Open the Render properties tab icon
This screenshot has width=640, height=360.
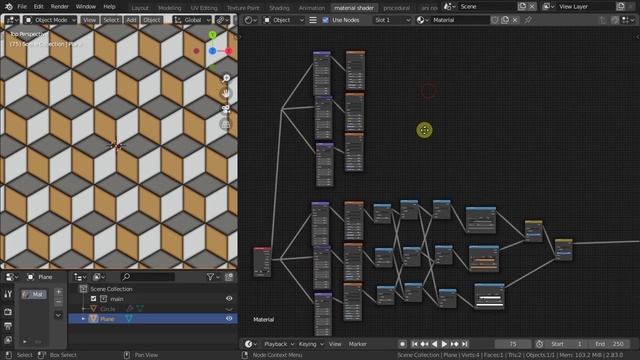(8, 312)
